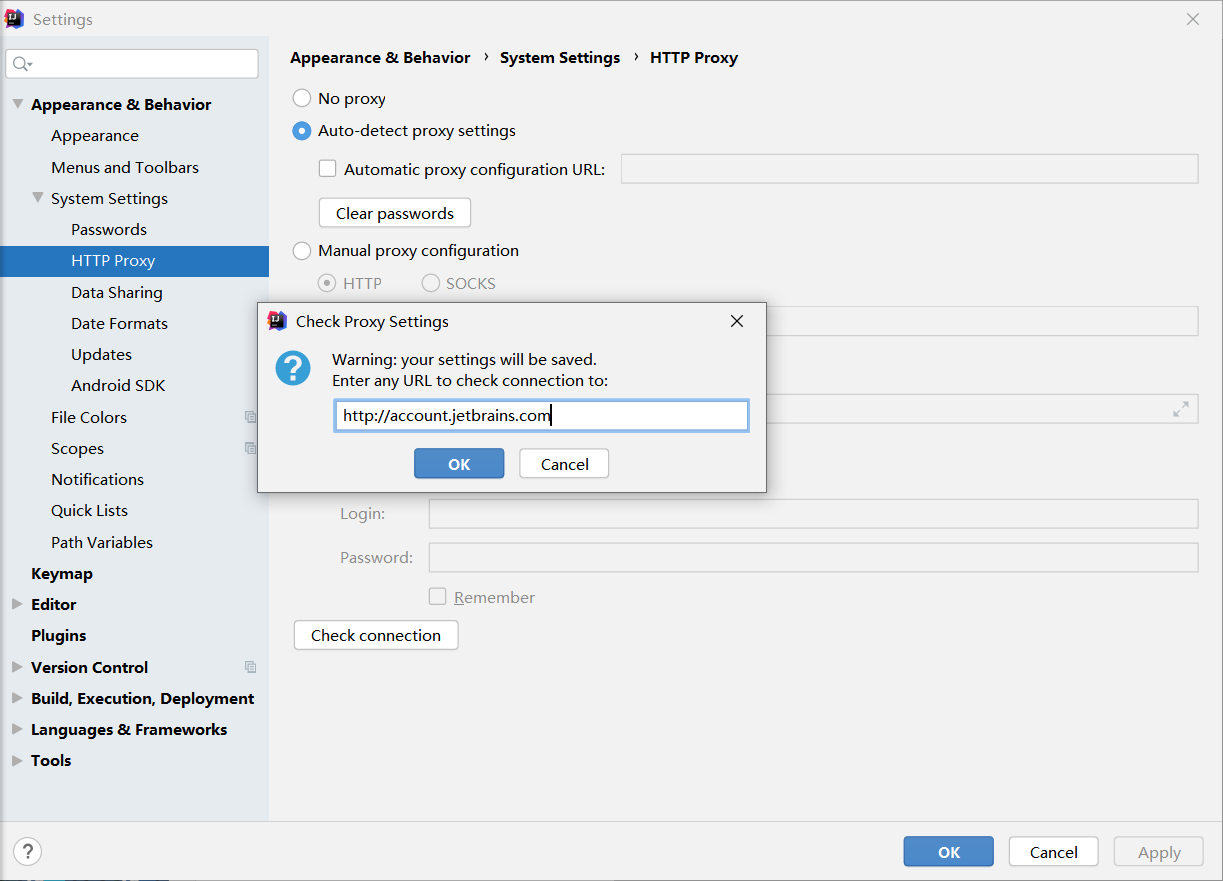The height and width of the screenshot is (881, 1223).
Task: Check the Remember password checkbox
Action: 437,596
